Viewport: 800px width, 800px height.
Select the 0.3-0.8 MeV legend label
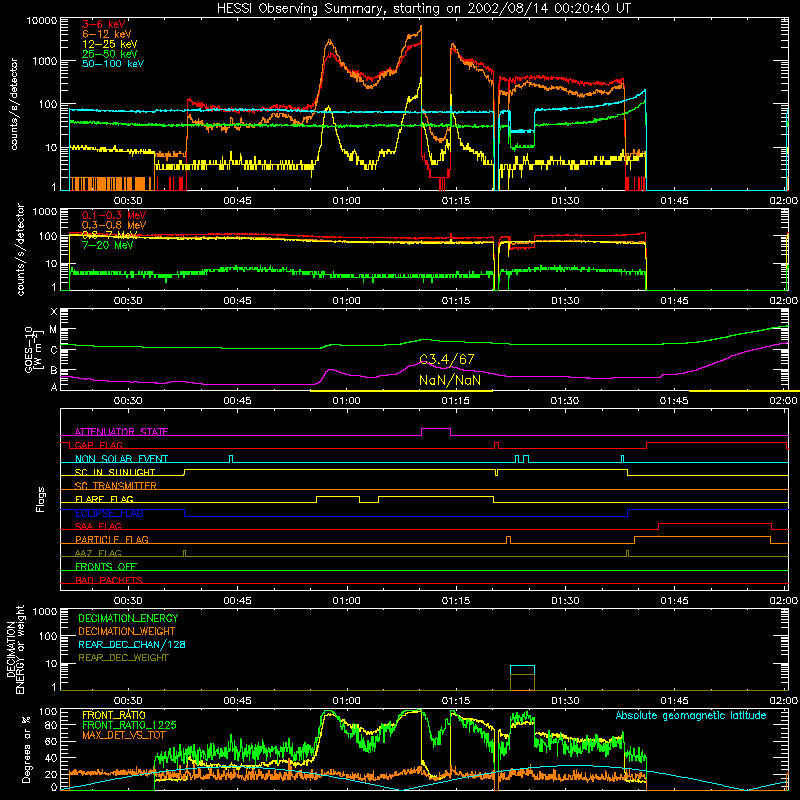click(x=114, y=225)
